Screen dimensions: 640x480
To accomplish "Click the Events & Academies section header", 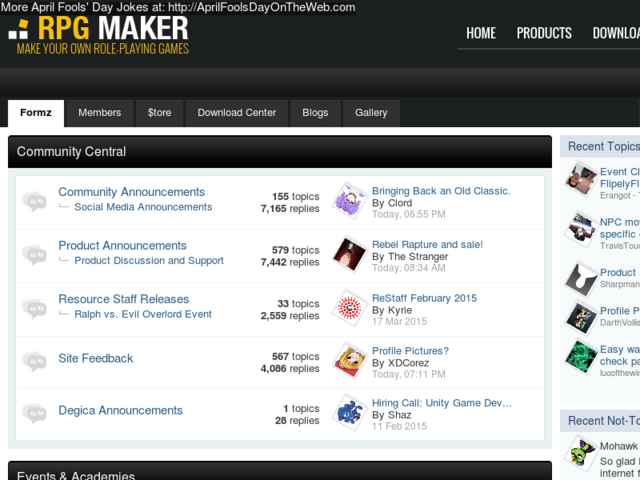I will [x=280, y=471].
